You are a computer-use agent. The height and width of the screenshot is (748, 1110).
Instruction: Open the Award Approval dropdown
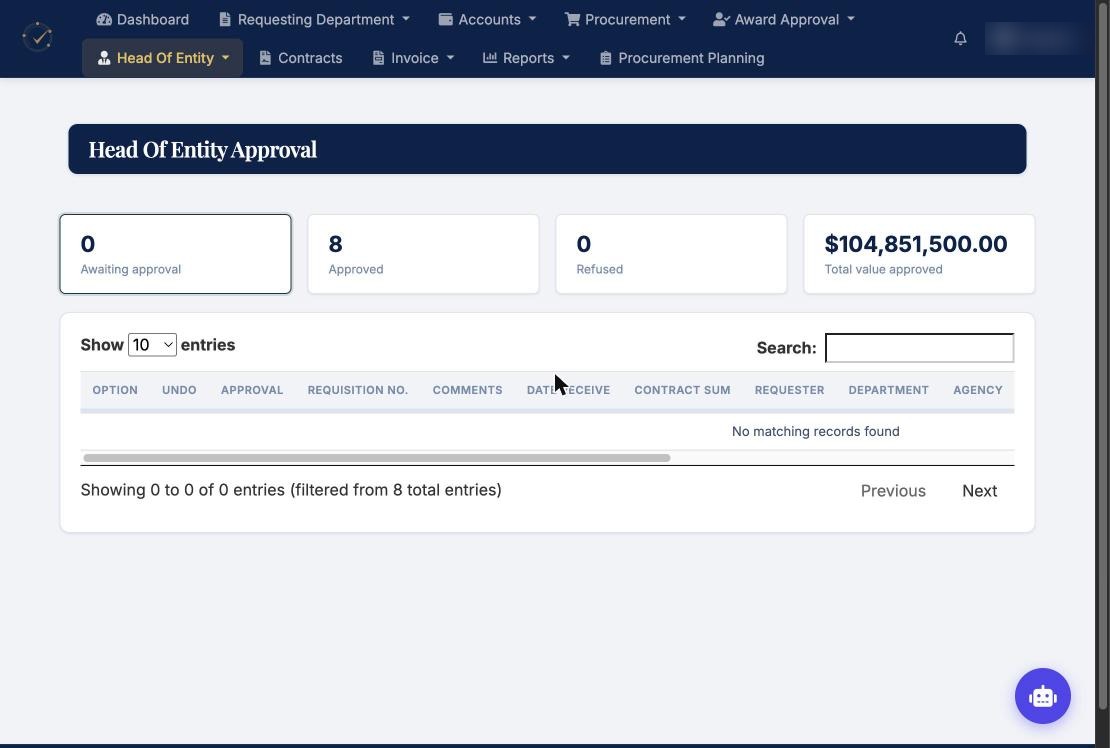(784, 19)
